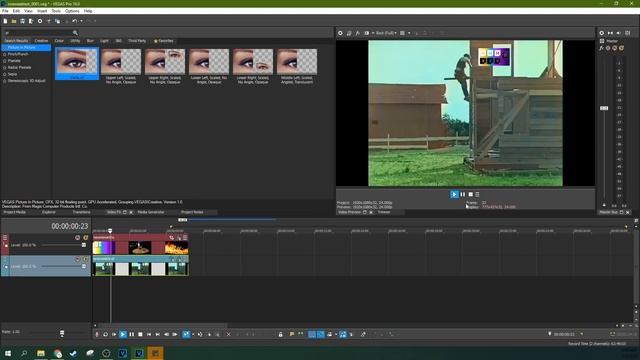
Task: Open the Best (Full) preview quality dropdown
Action: click(x=386, y=33)
